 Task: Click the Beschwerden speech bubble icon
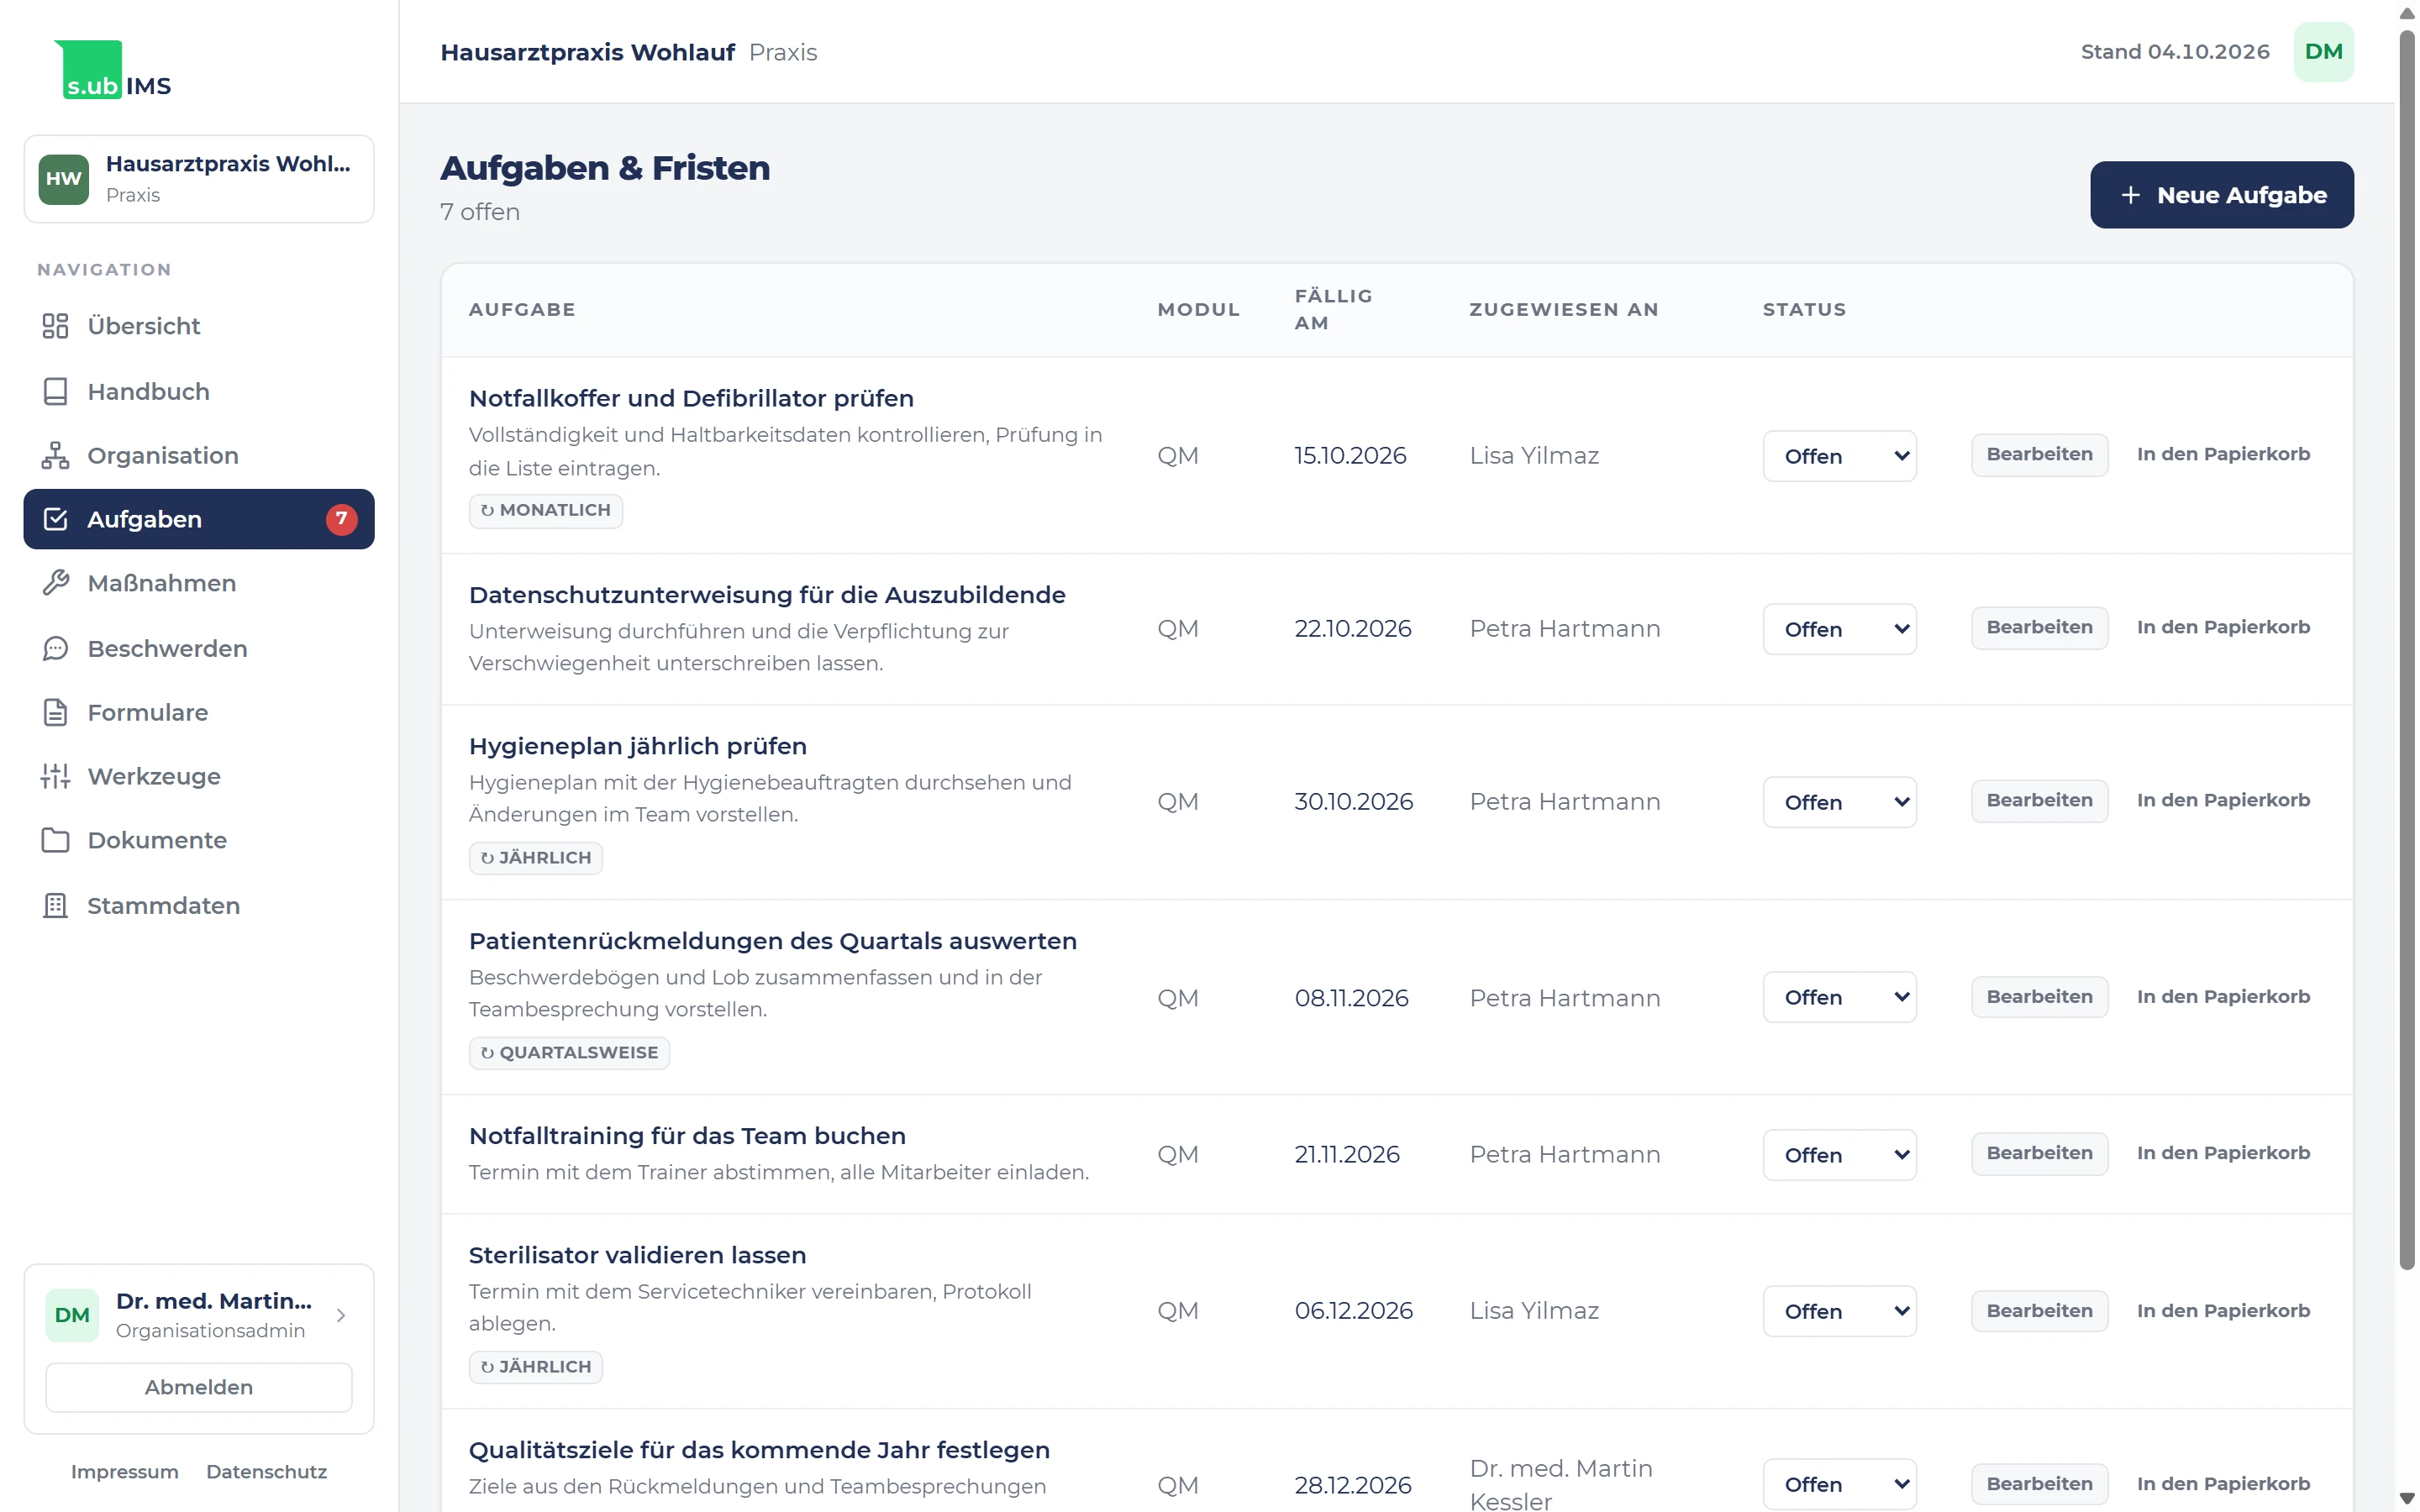pos(55,648)
